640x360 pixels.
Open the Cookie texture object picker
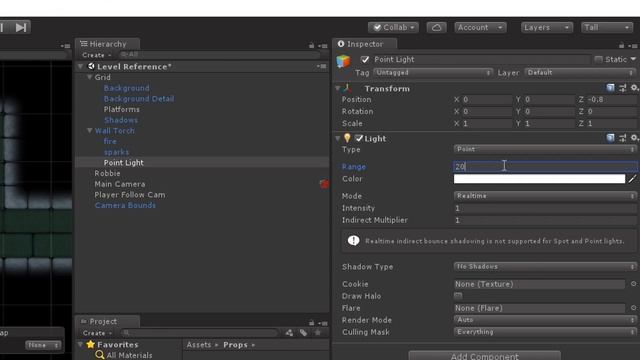tap(633, 284)
